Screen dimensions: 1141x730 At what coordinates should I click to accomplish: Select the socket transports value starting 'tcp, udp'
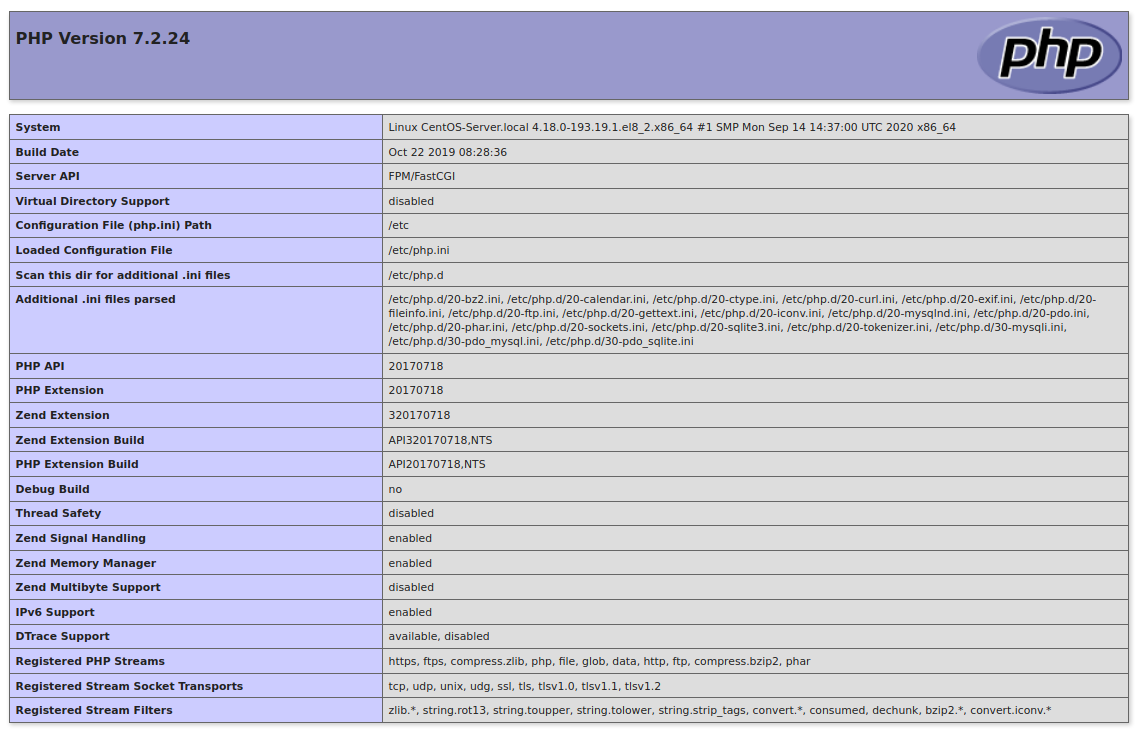(x=525, y=686)
